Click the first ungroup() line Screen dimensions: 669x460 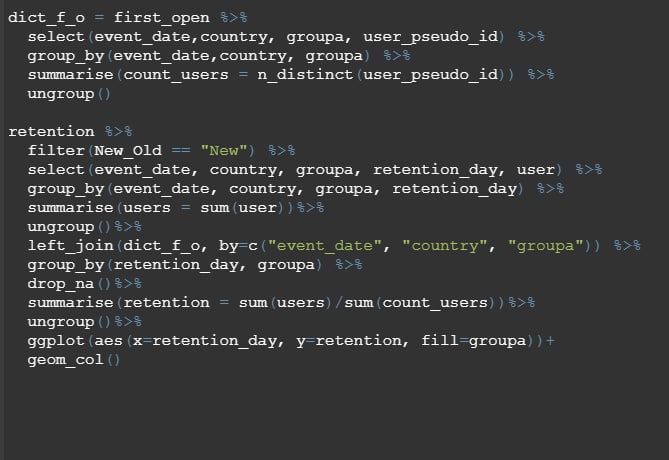69,94
